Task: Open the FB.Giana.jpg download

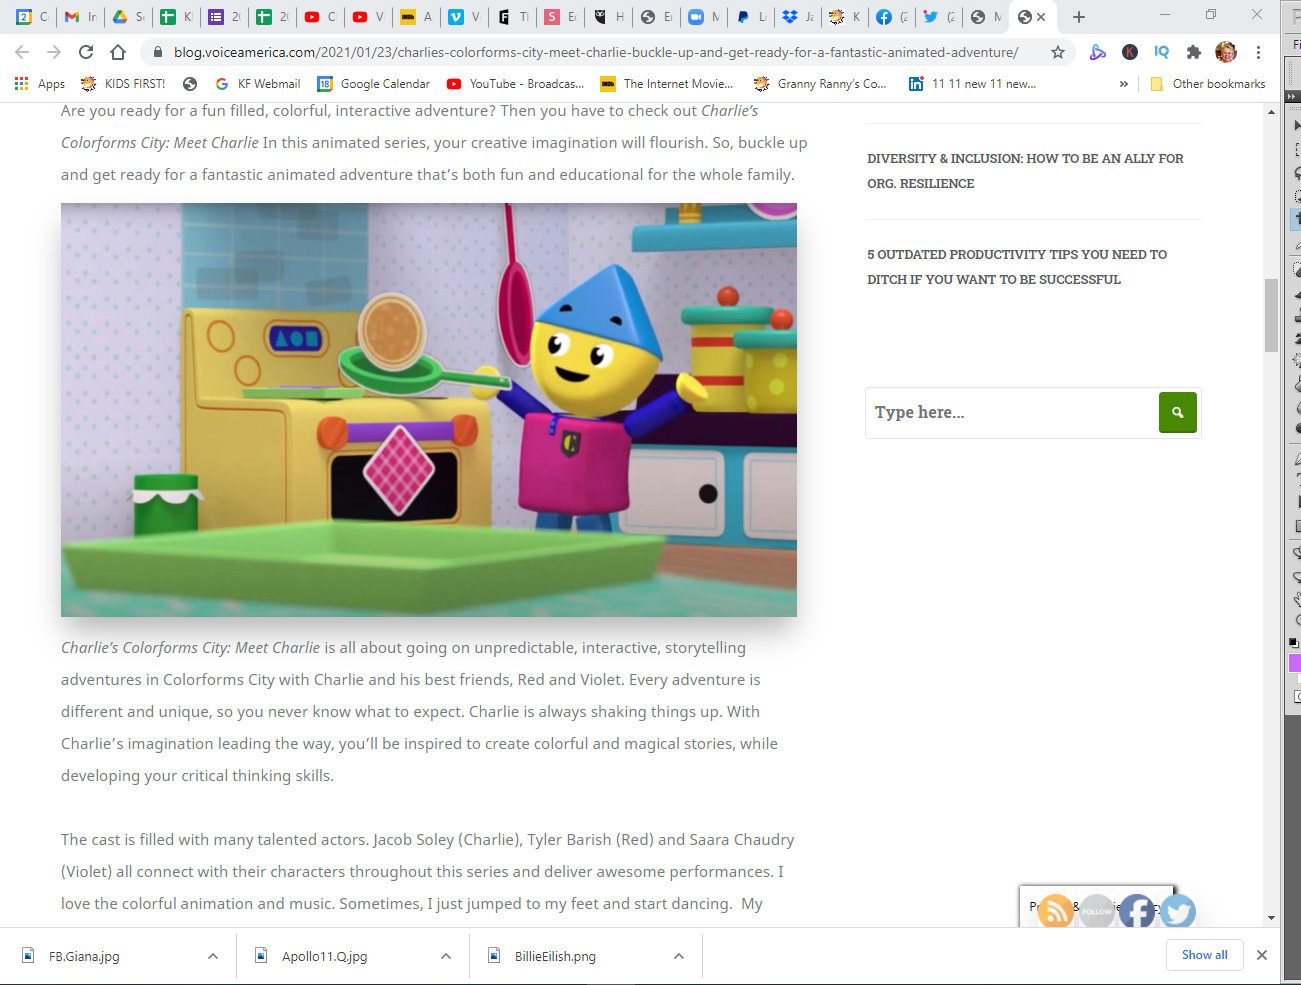Action: tap(84, 956)
